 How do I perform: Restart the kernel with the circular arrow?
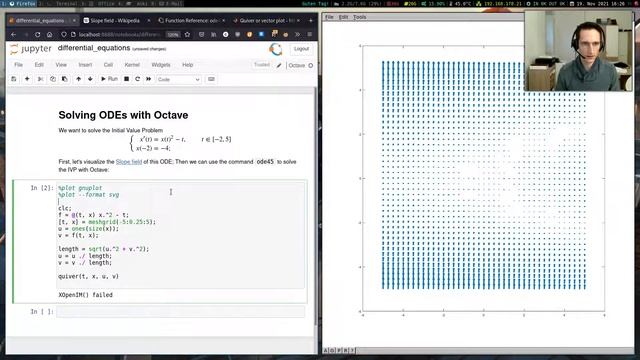pyautogui.click(x=138, y=79)
